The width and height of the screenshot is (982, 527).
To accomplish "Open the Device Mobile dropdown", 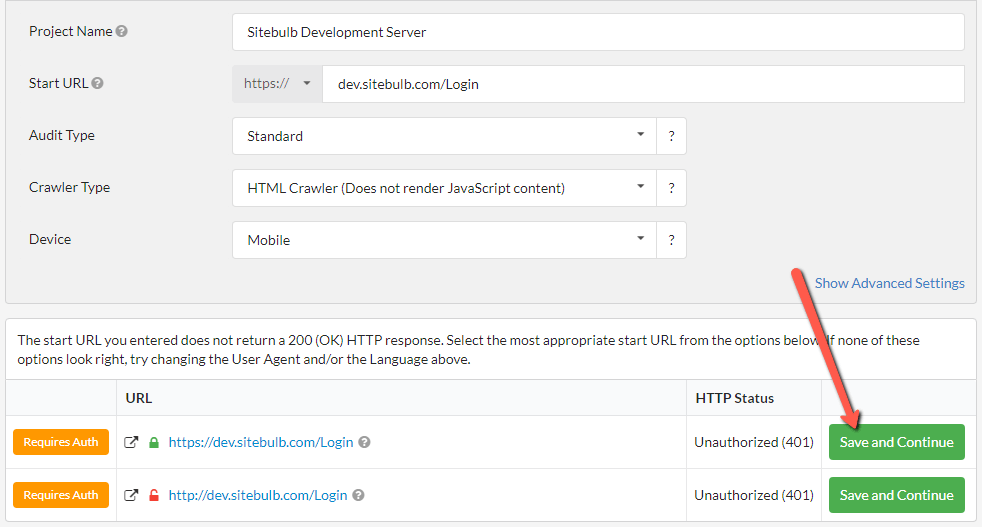I will [x=444, y=240].
